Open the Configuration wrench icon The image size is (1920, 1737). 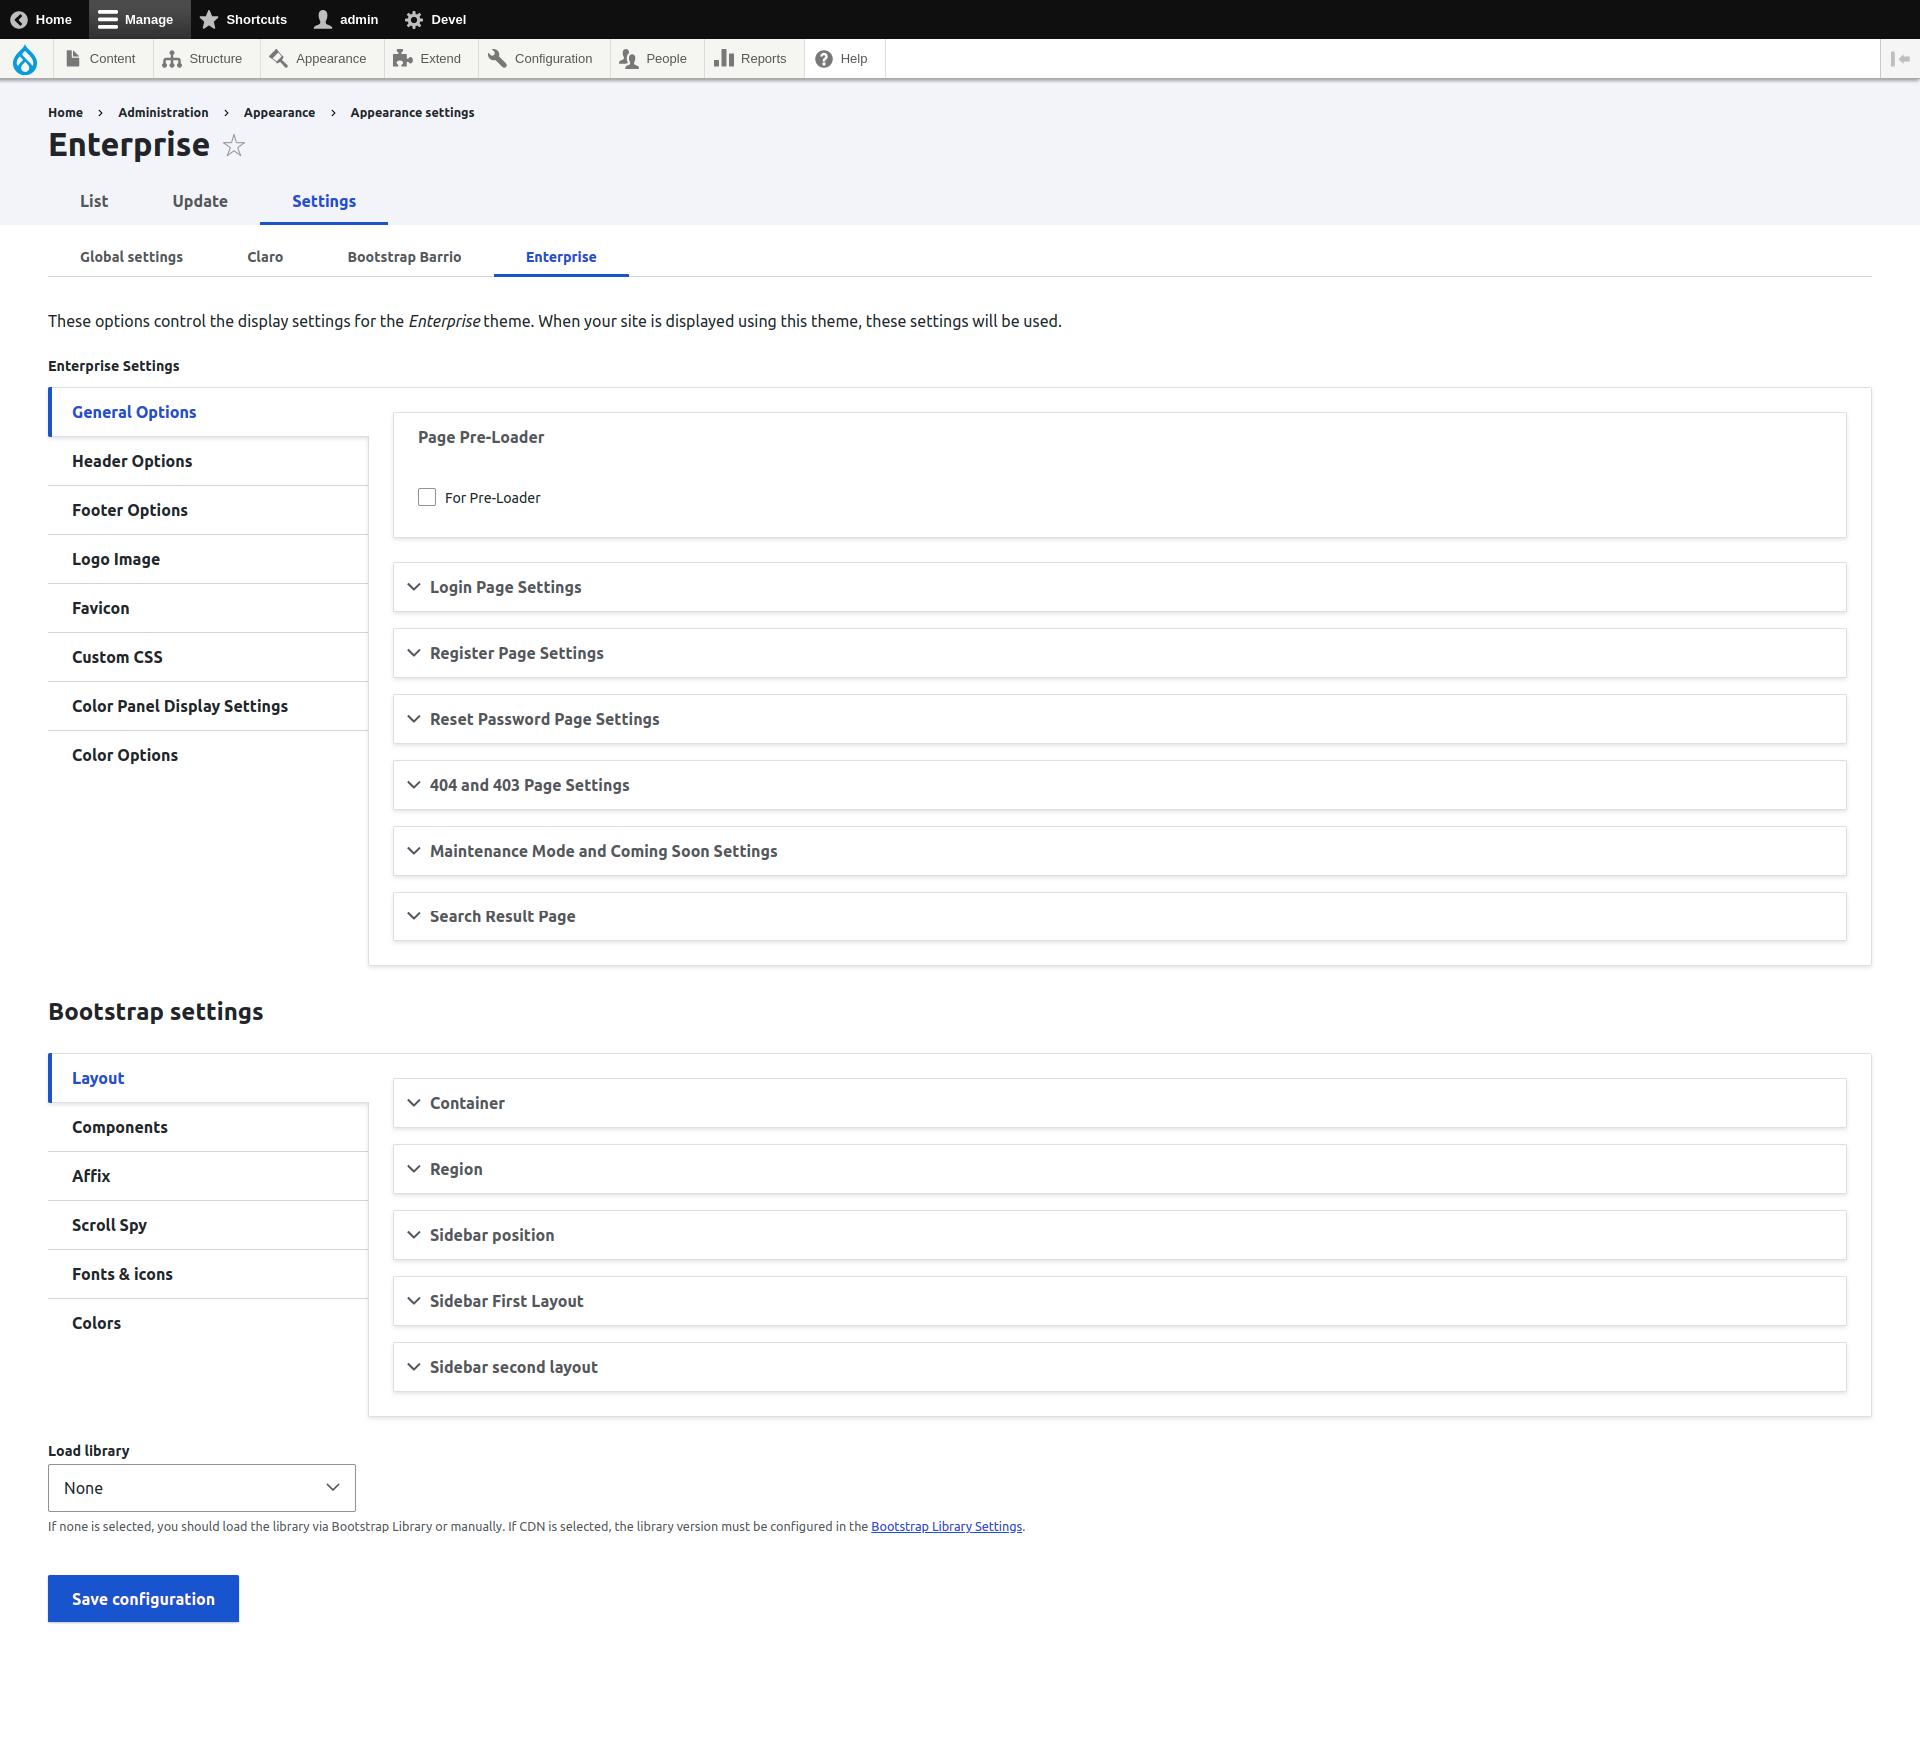click(497, 59)
